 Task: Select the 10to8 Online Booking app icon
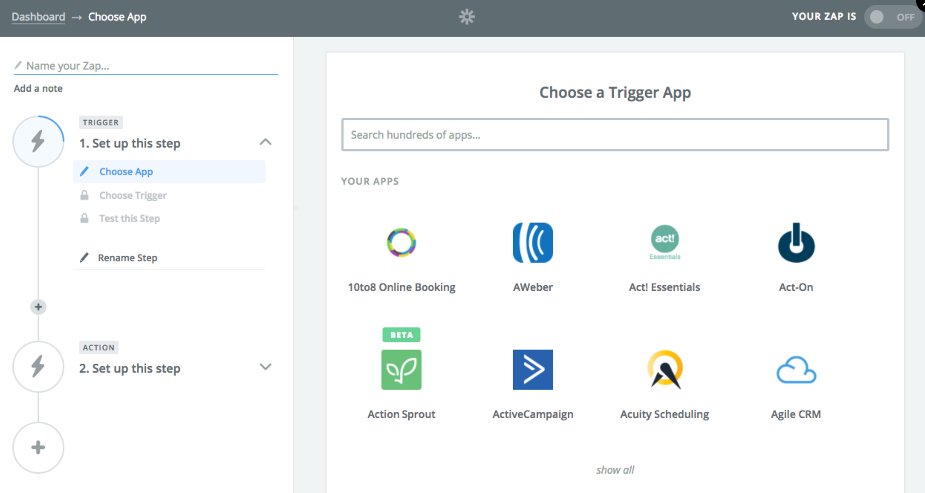click(x=401, y=242)
